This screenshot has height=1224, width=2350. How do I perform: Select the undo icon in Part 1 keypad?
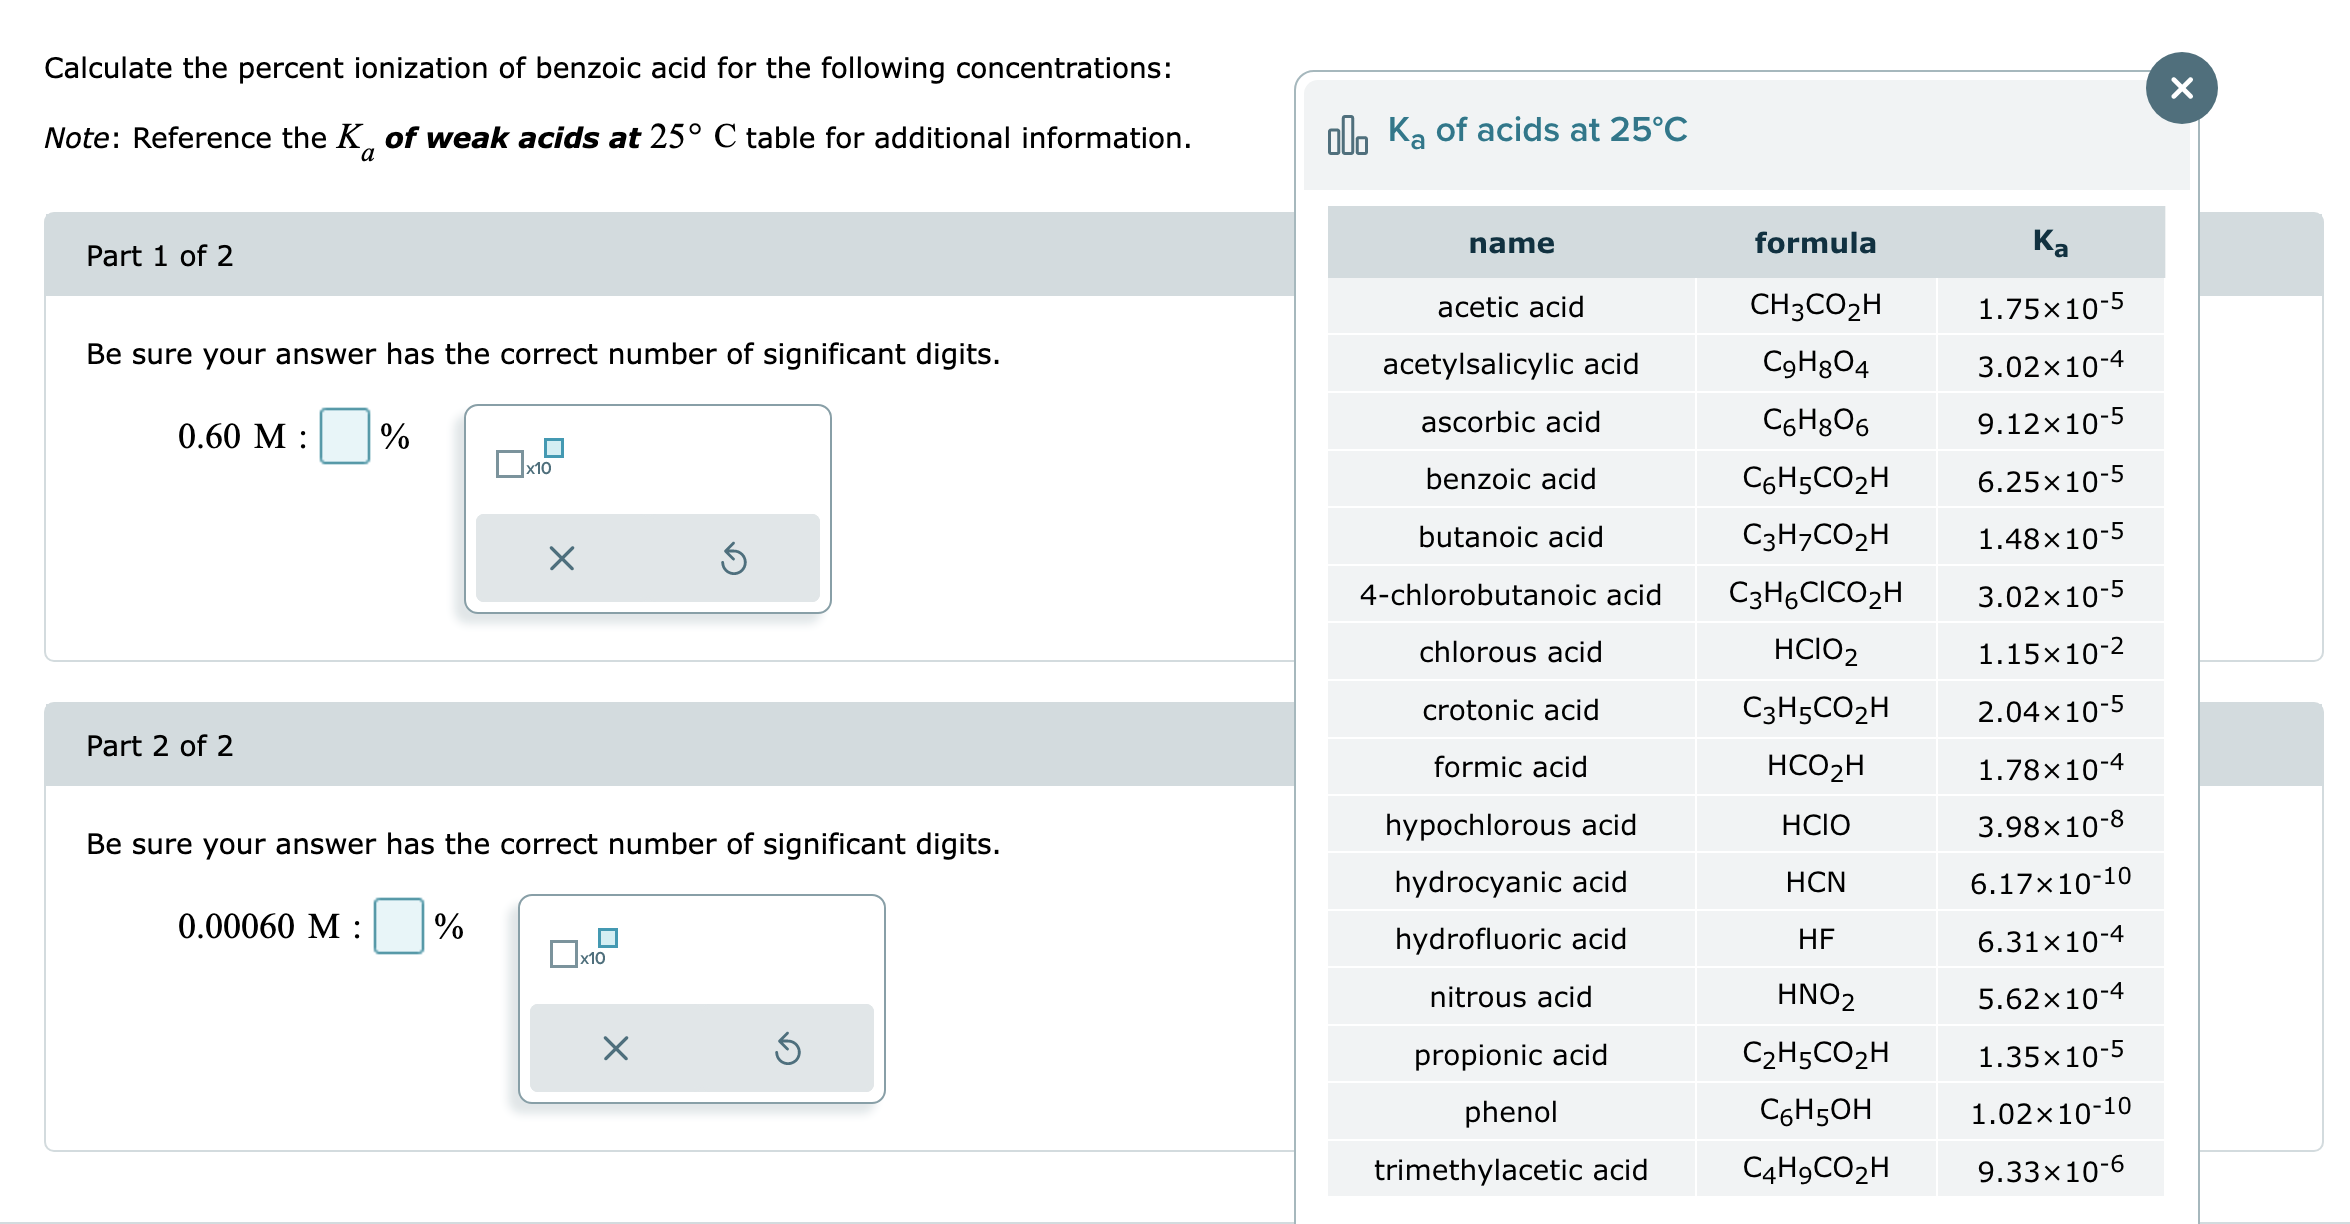735,558
